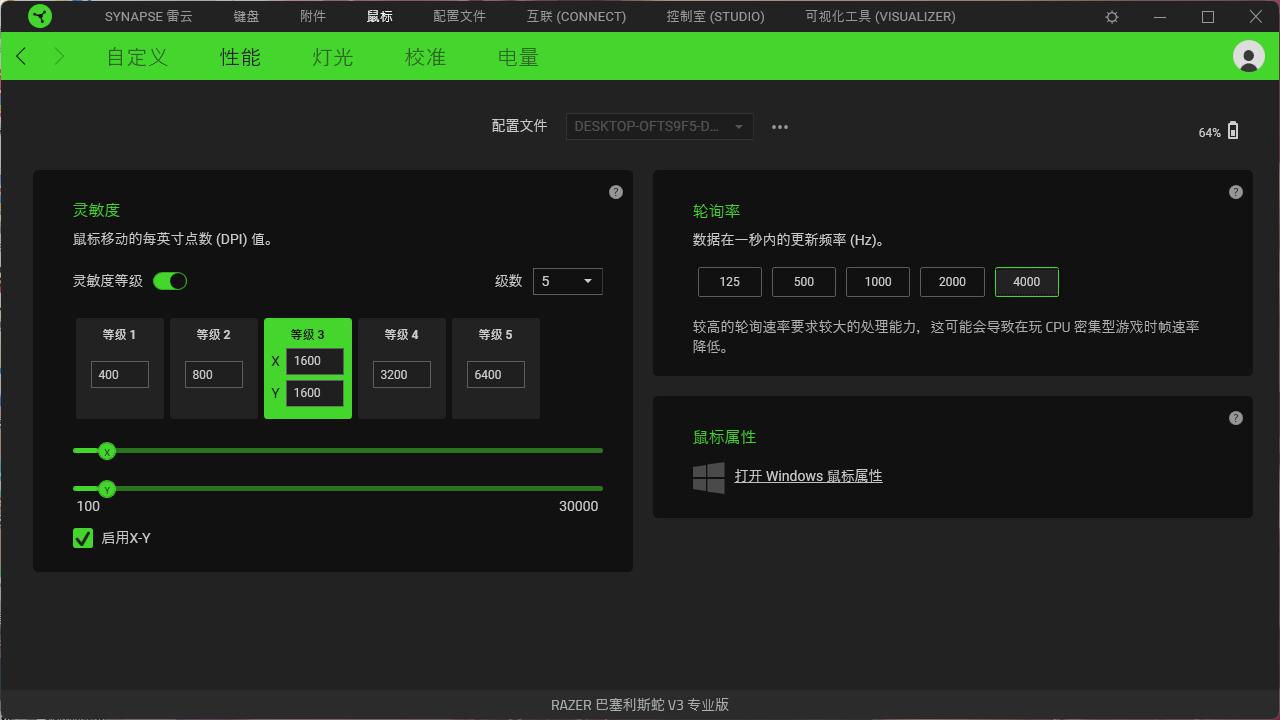Switch to the 灯光 tab

pos(332,57)
